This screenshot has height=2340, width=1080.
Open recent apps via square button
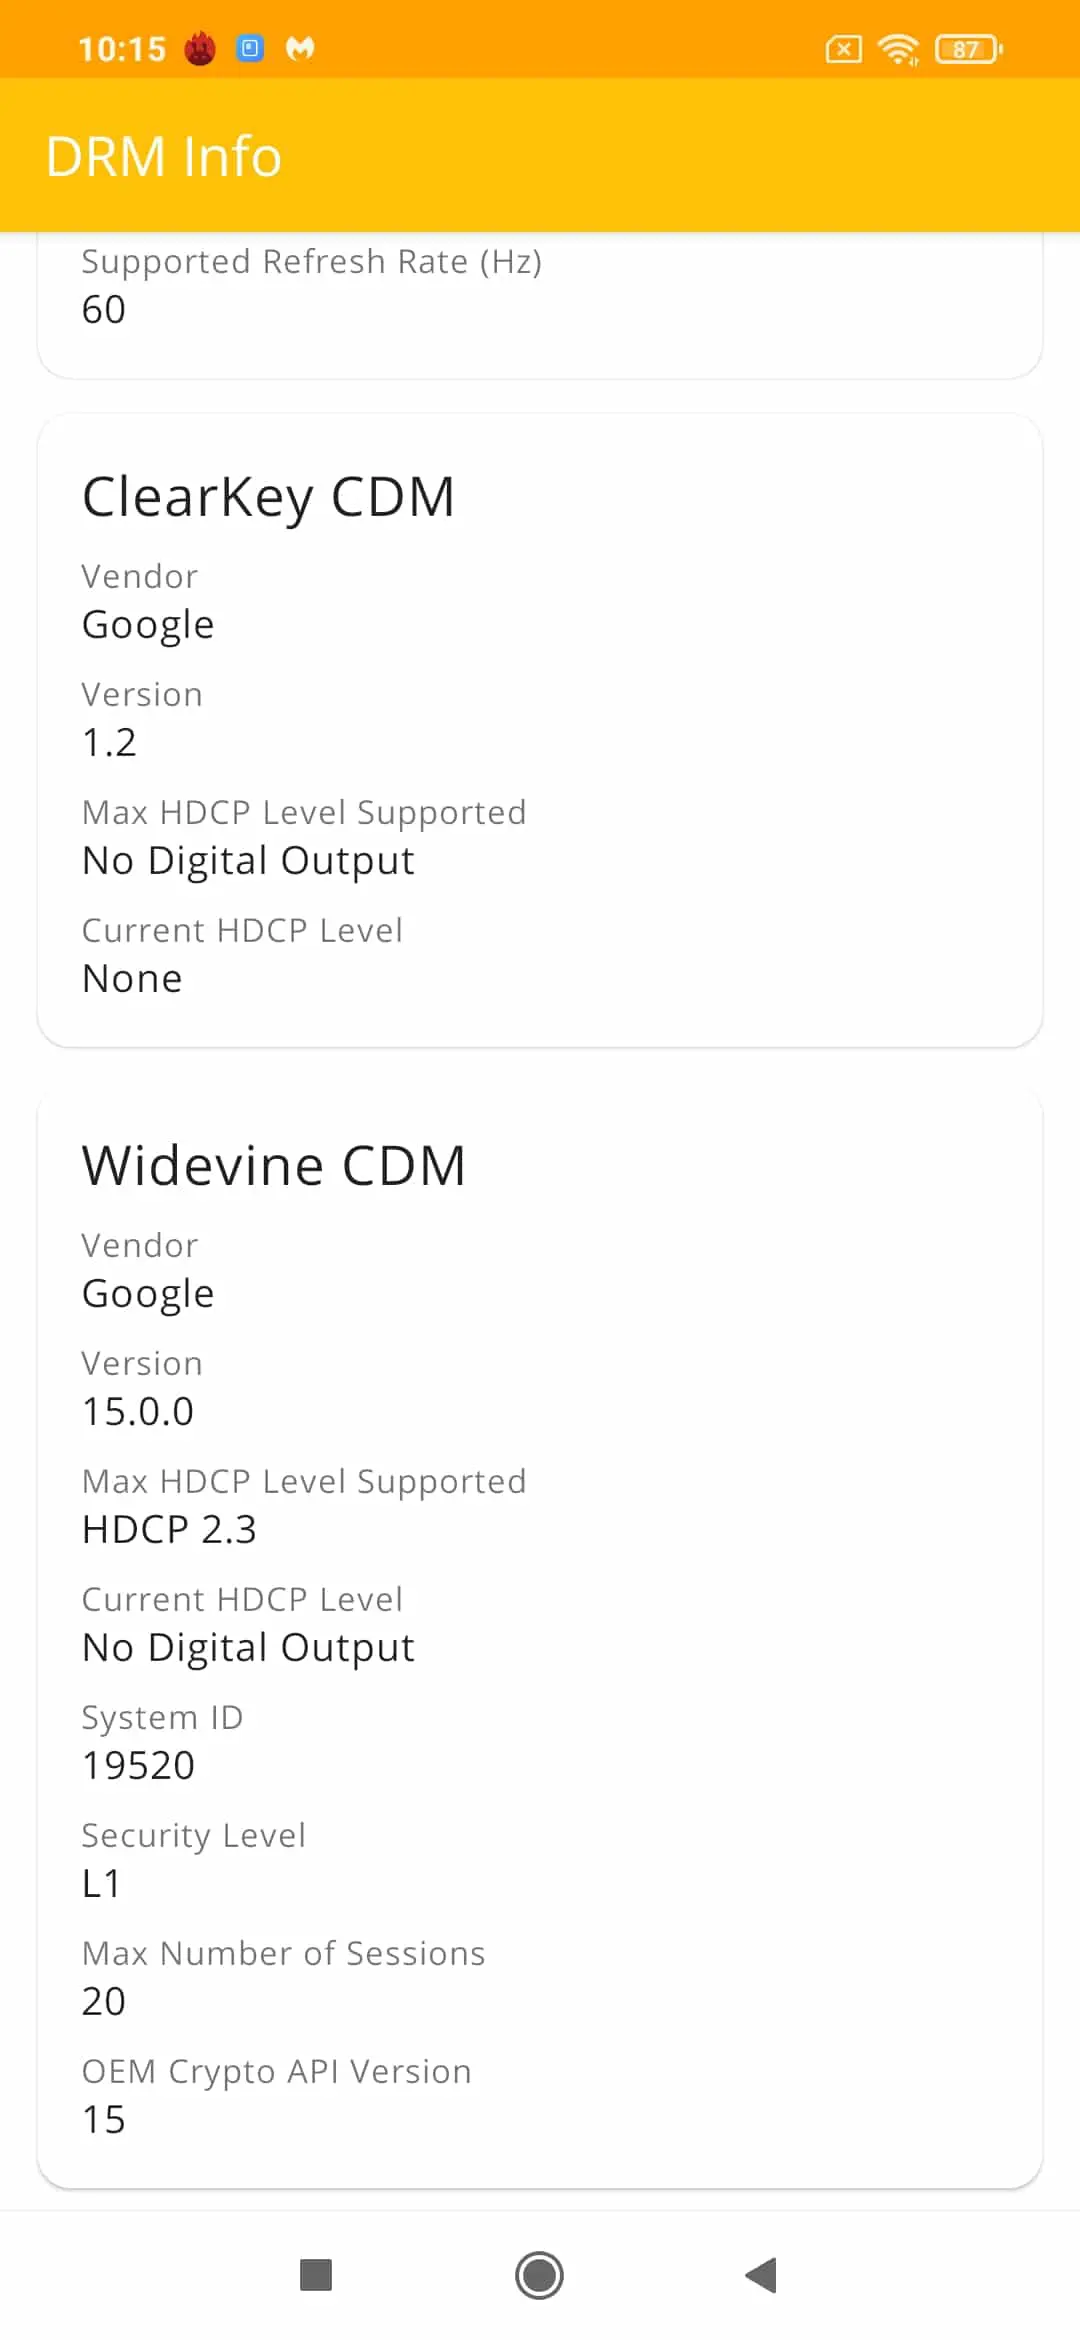pyautogui.click(x=316, y=2275)
